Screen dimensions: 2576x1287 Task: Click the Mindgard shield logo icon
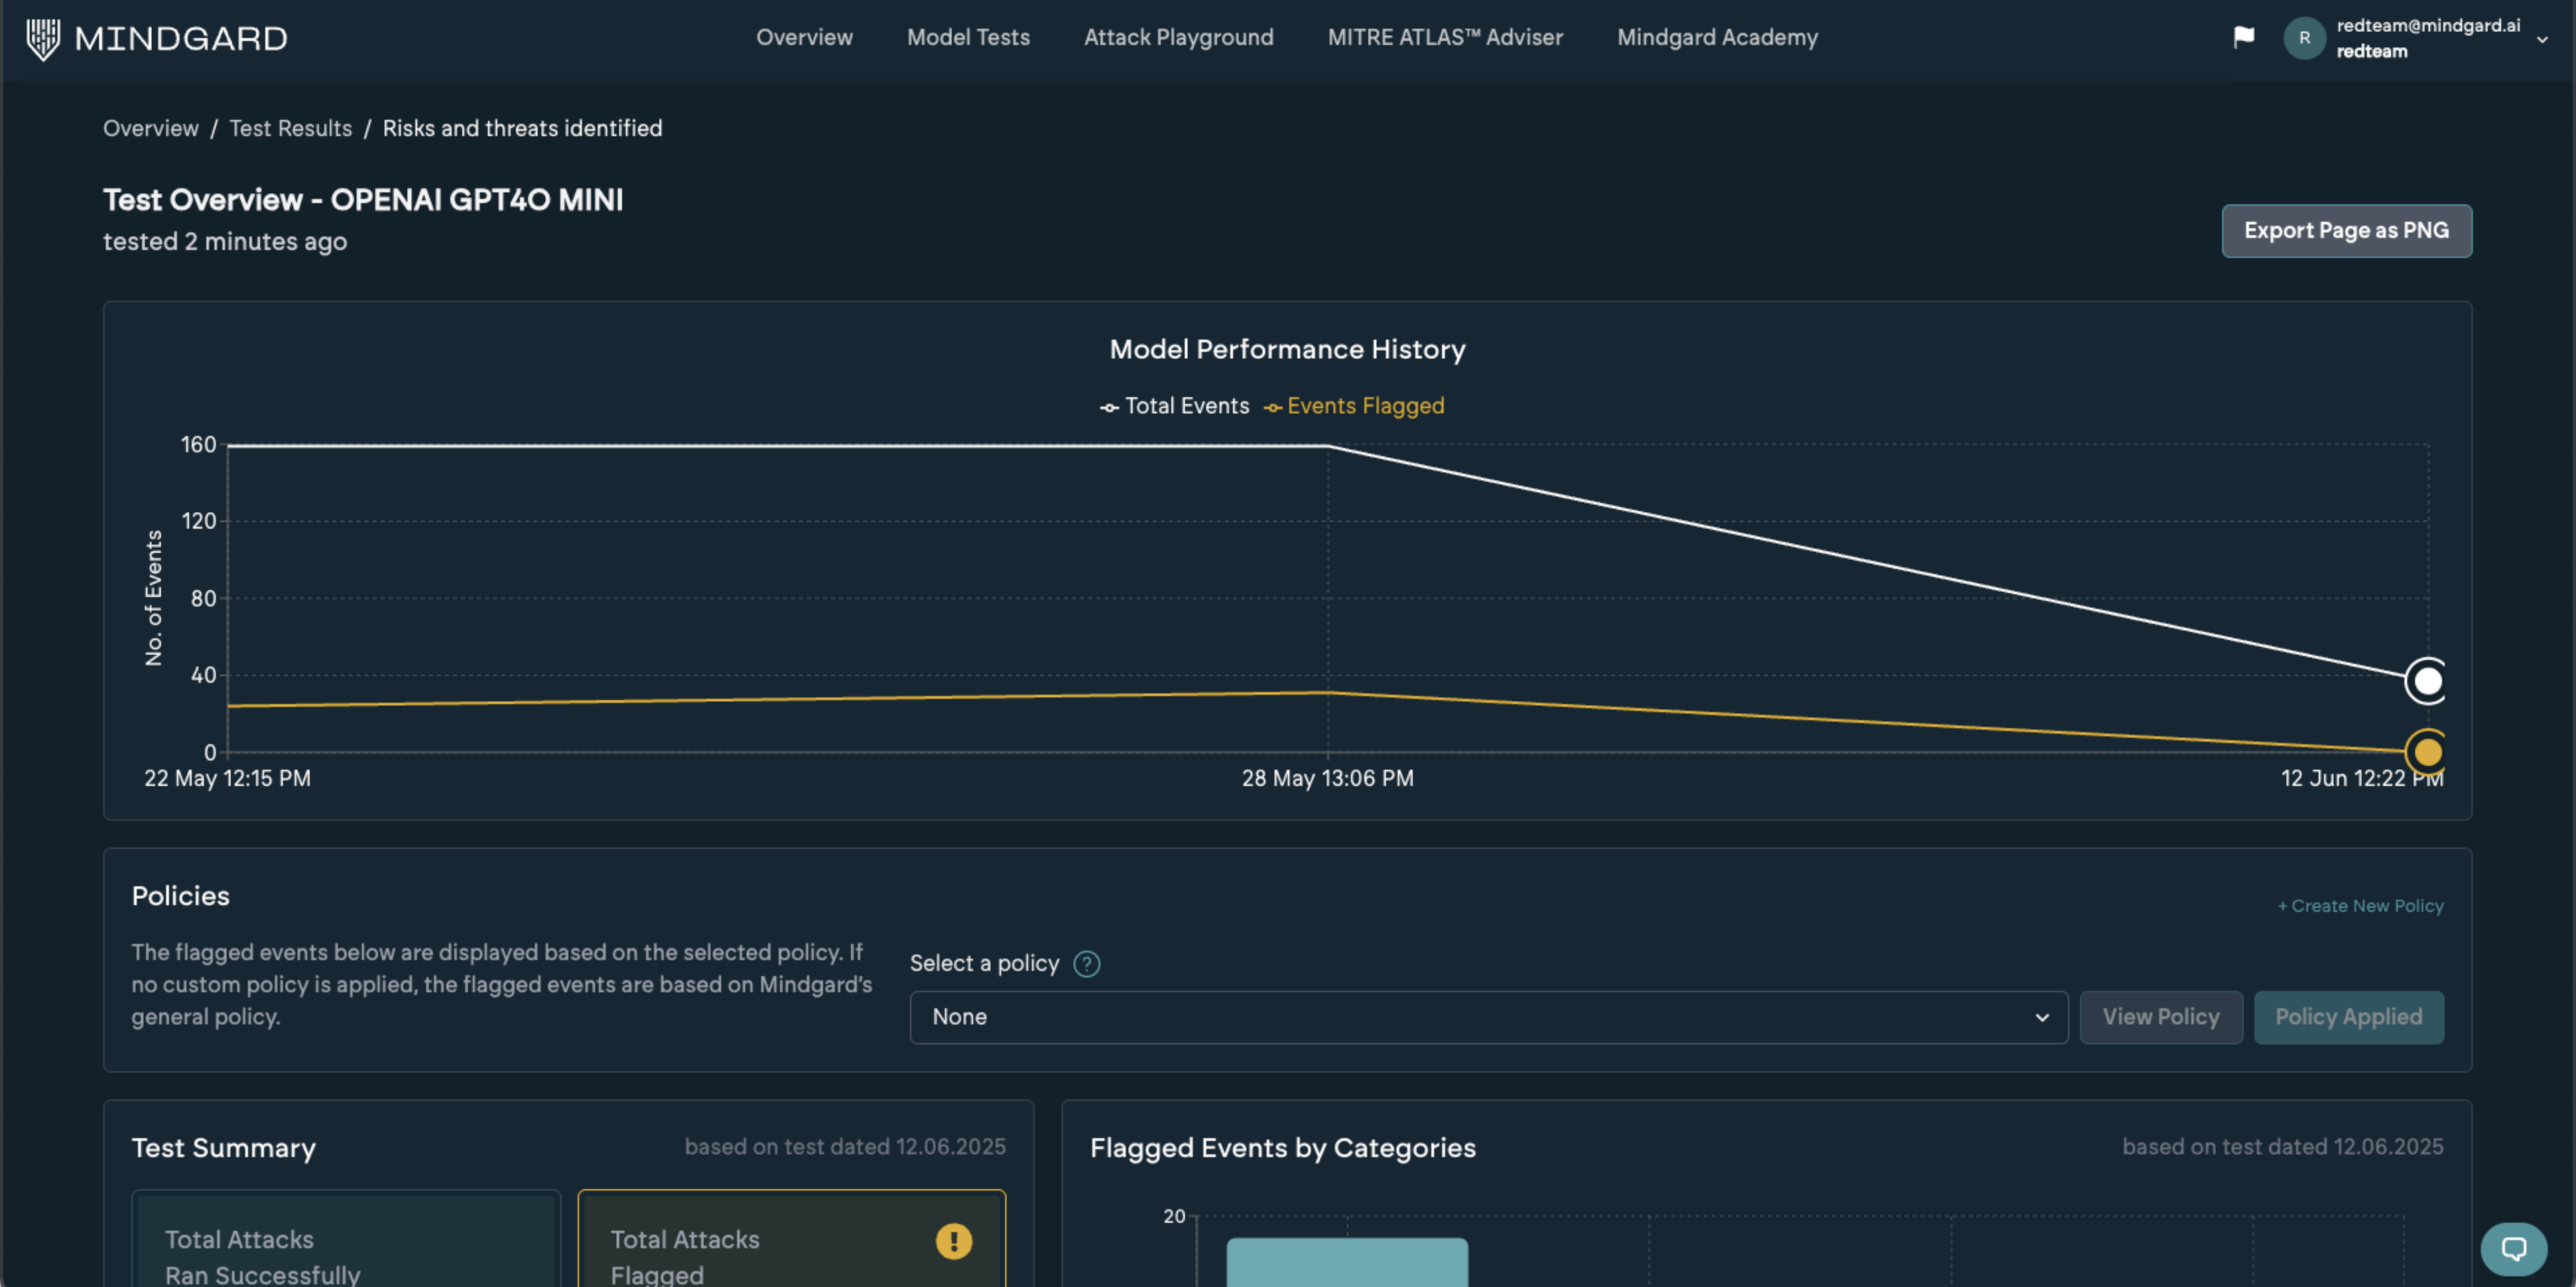tap(43, 38)
